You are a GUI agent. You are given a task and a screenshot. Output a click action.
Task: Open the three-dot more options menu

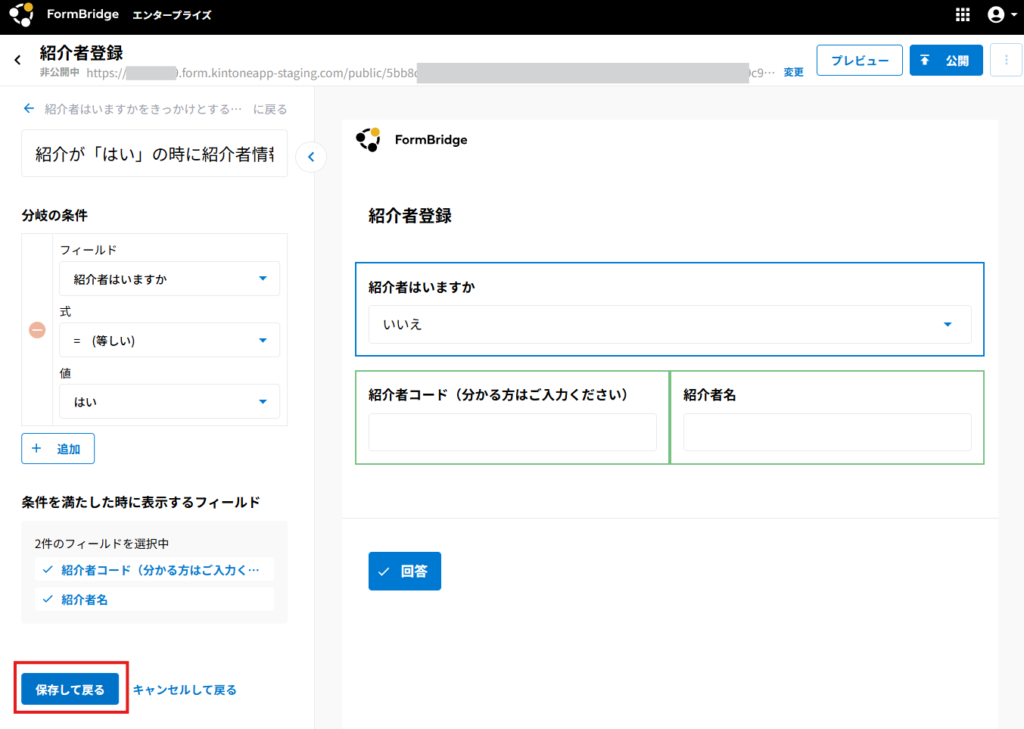(x=1005, y=60)
